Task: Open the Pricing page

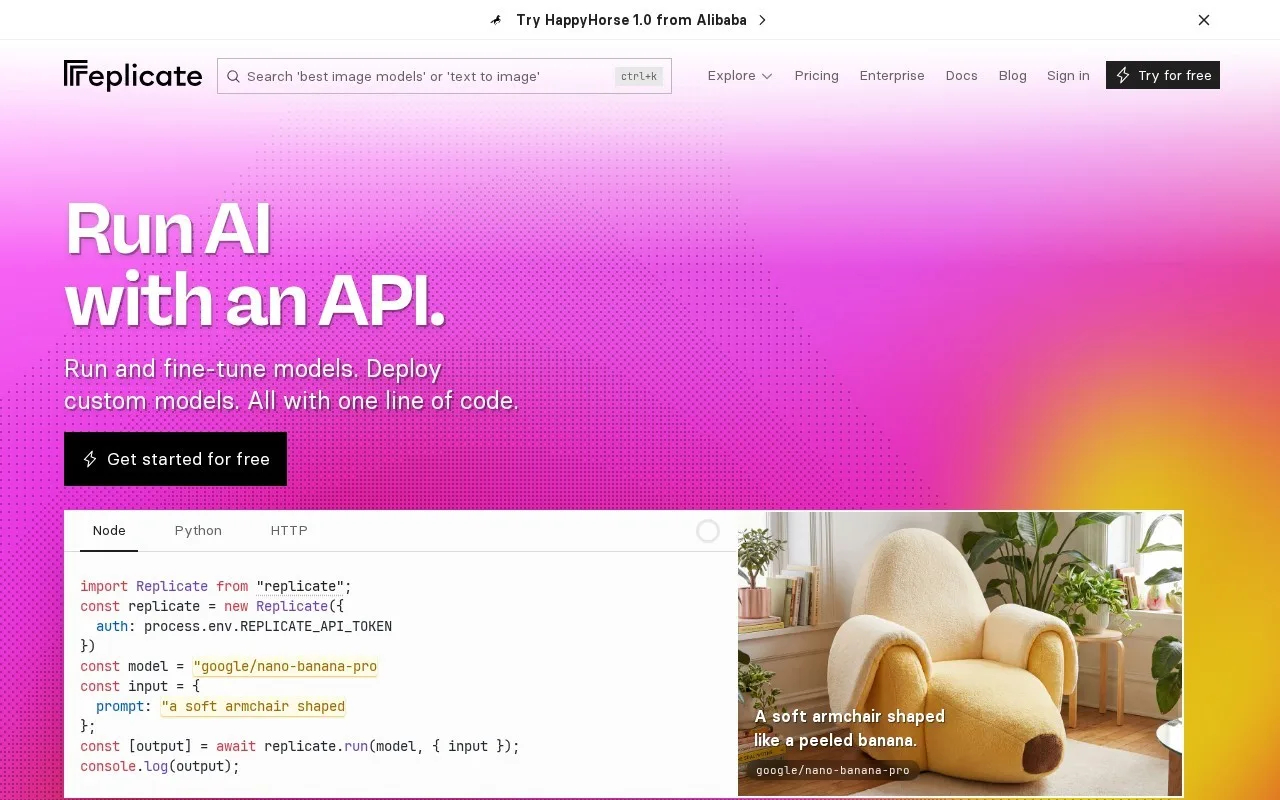Action: [817, 76]
